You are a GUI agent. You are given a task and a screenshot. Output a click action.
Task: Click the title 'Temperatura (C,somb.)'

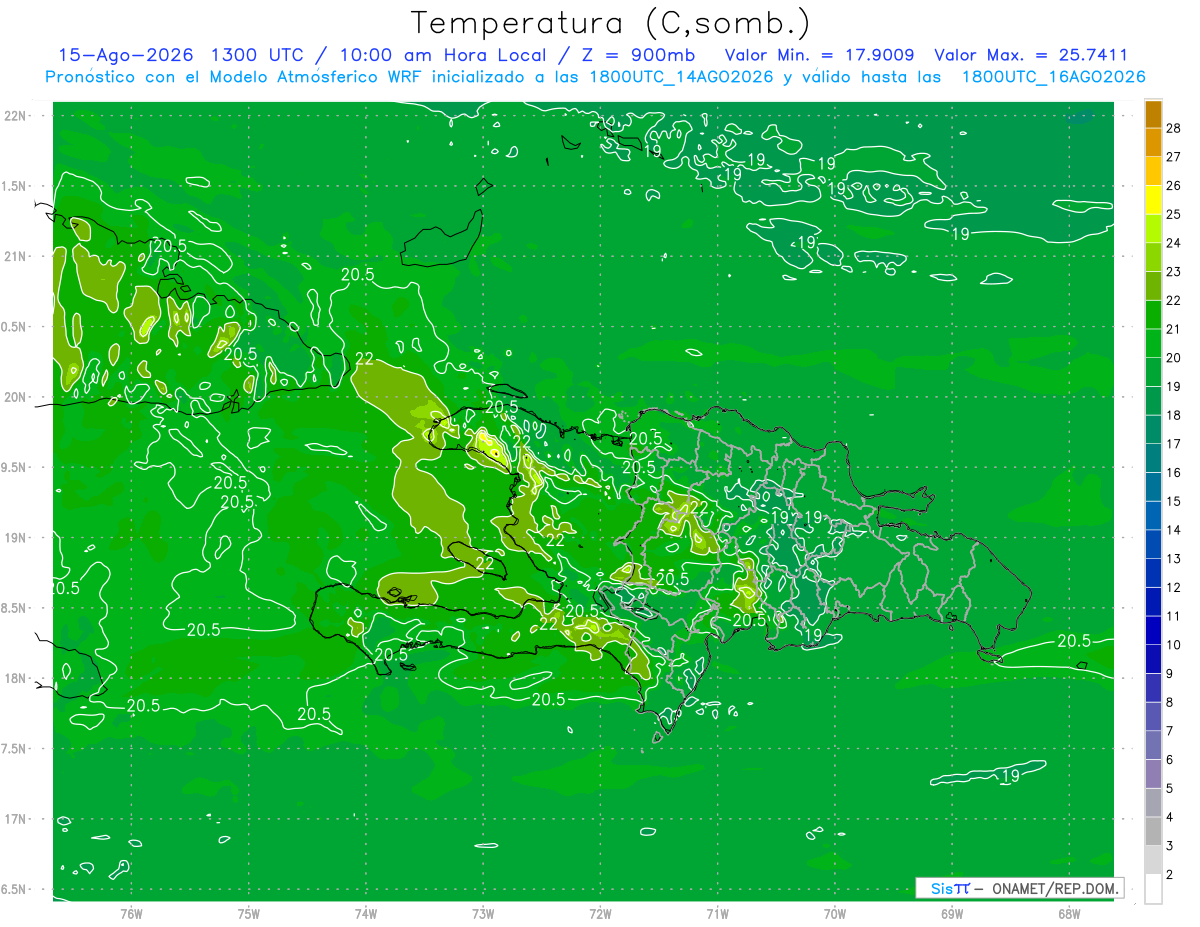[610, 23]
